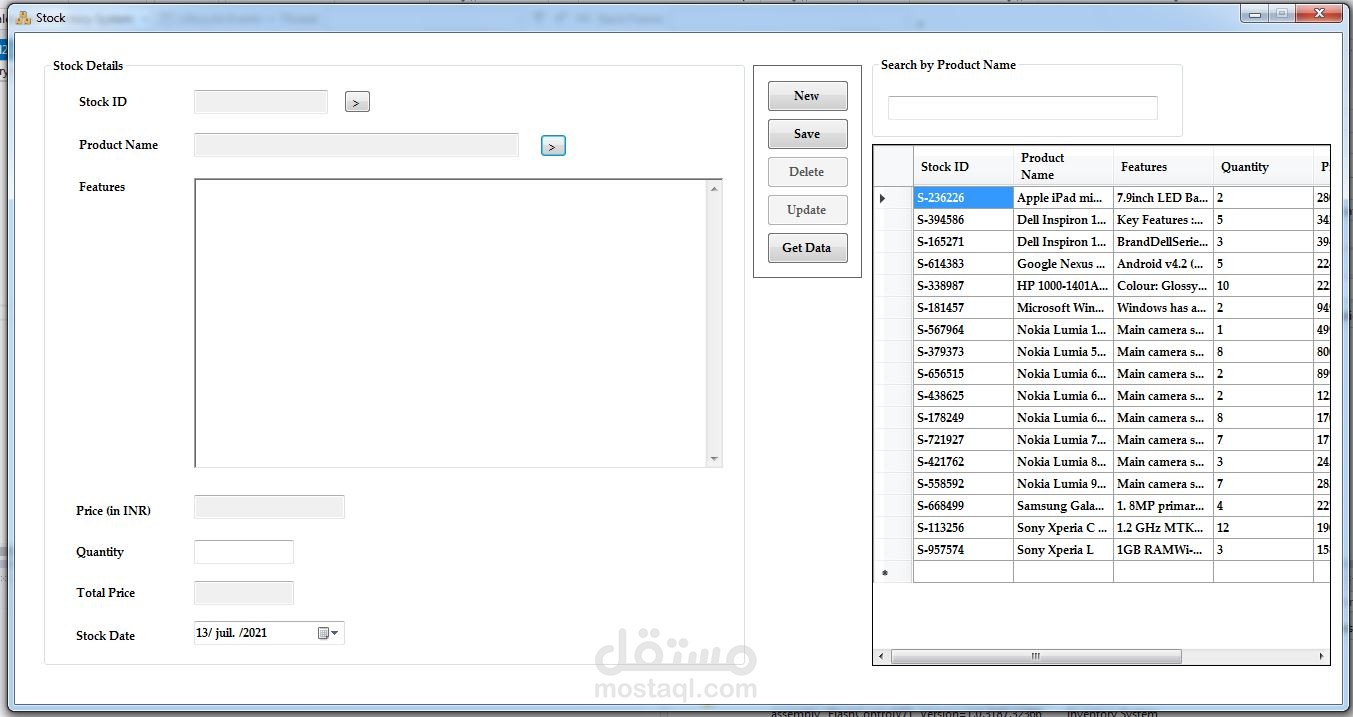Click the Stock Date value 13/ juil. /2021
This screenshot has height=717, width=1353.
click(232, 633)
